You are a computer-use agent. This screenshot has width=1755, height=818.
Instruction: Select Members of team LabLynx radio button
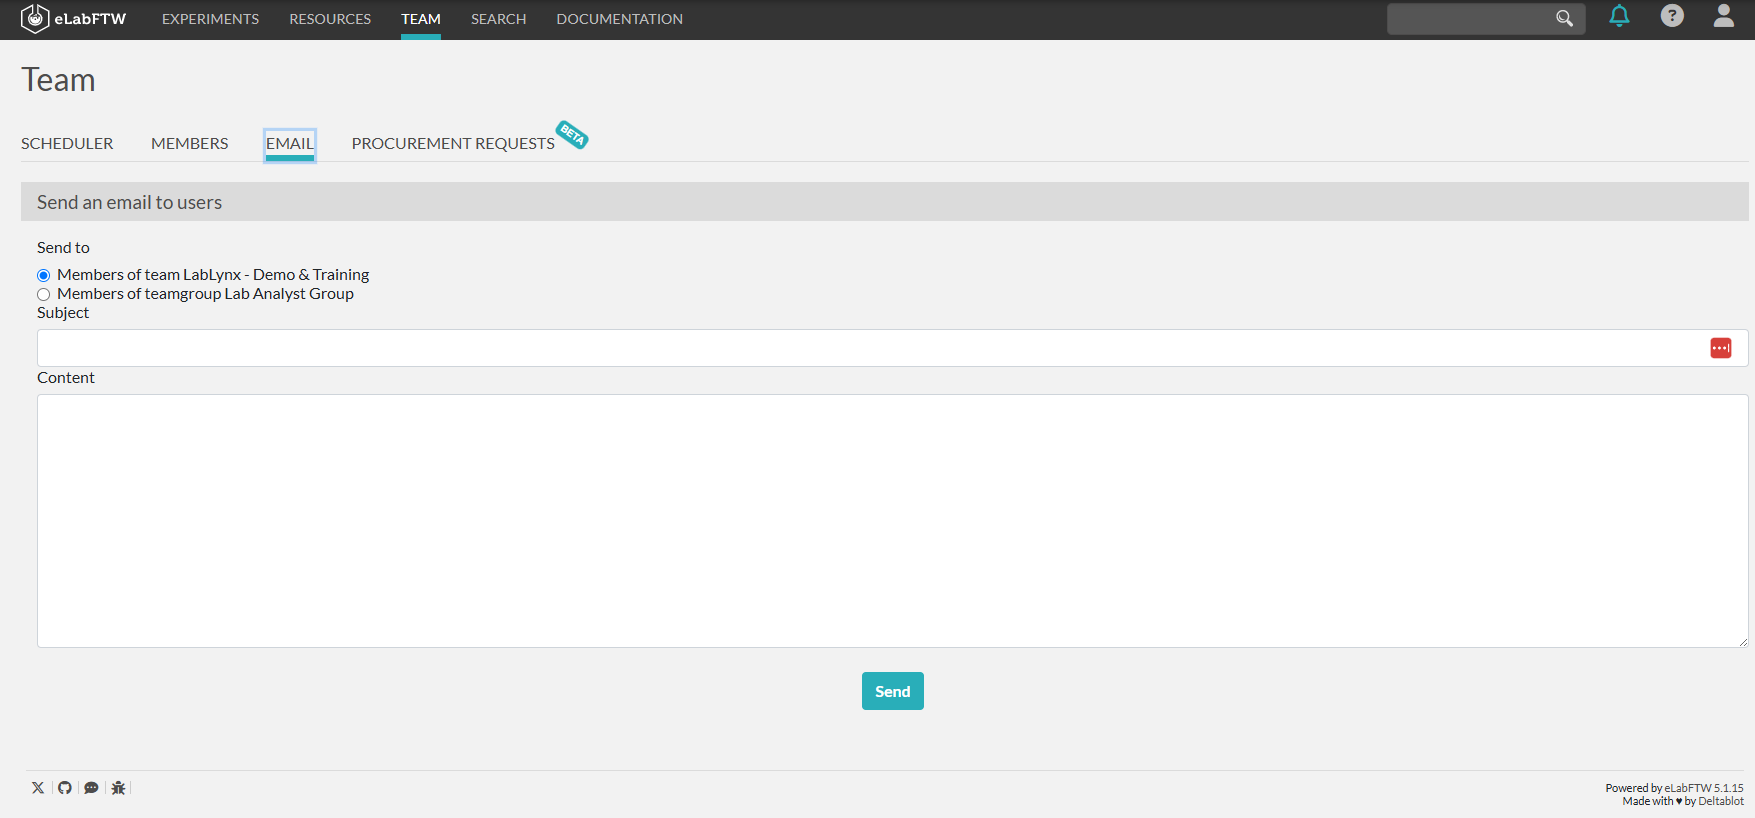[x=44, y=276]
